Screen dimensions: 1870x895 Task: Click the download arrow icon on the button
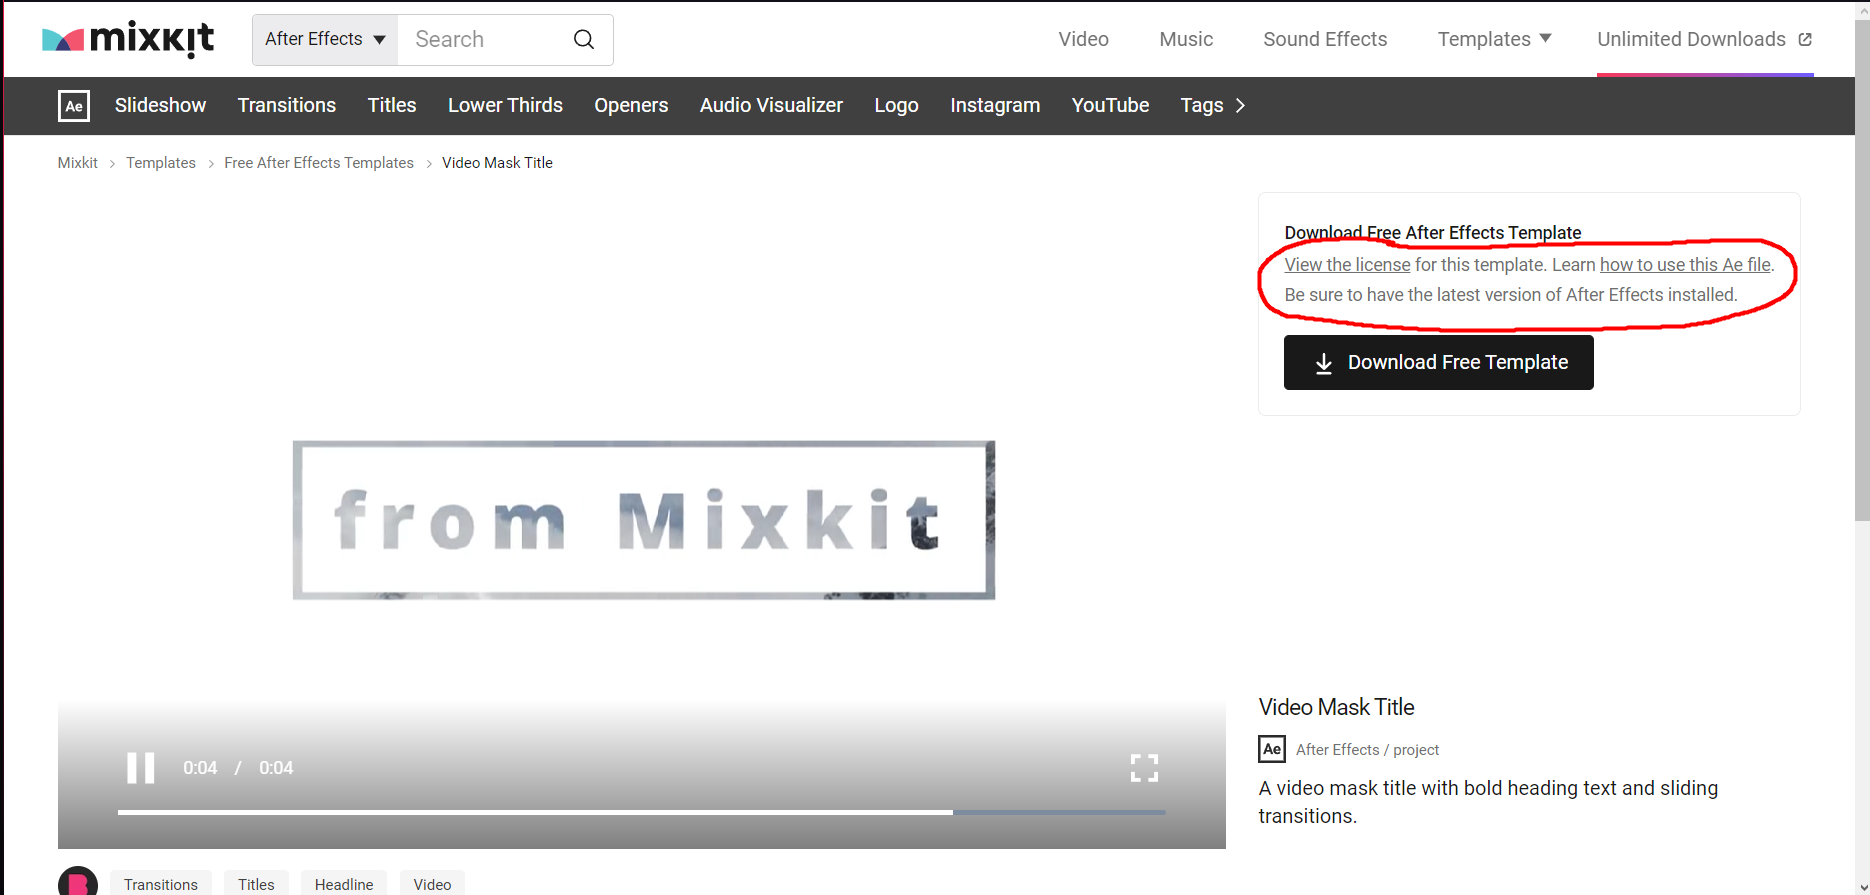click(1323, 363)
